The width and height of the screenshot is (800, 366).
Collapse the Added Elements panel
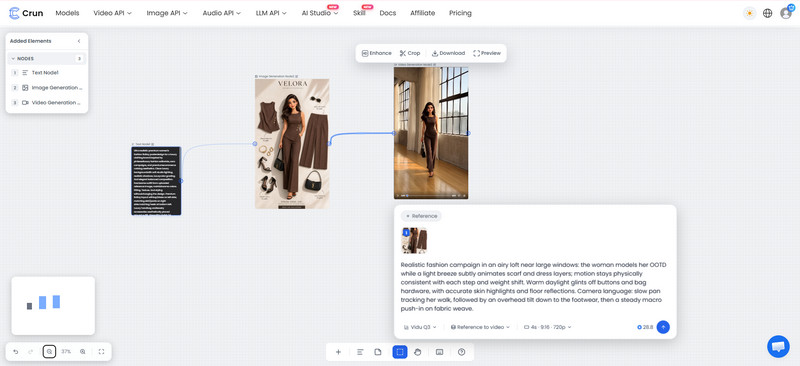coord(79,41)
